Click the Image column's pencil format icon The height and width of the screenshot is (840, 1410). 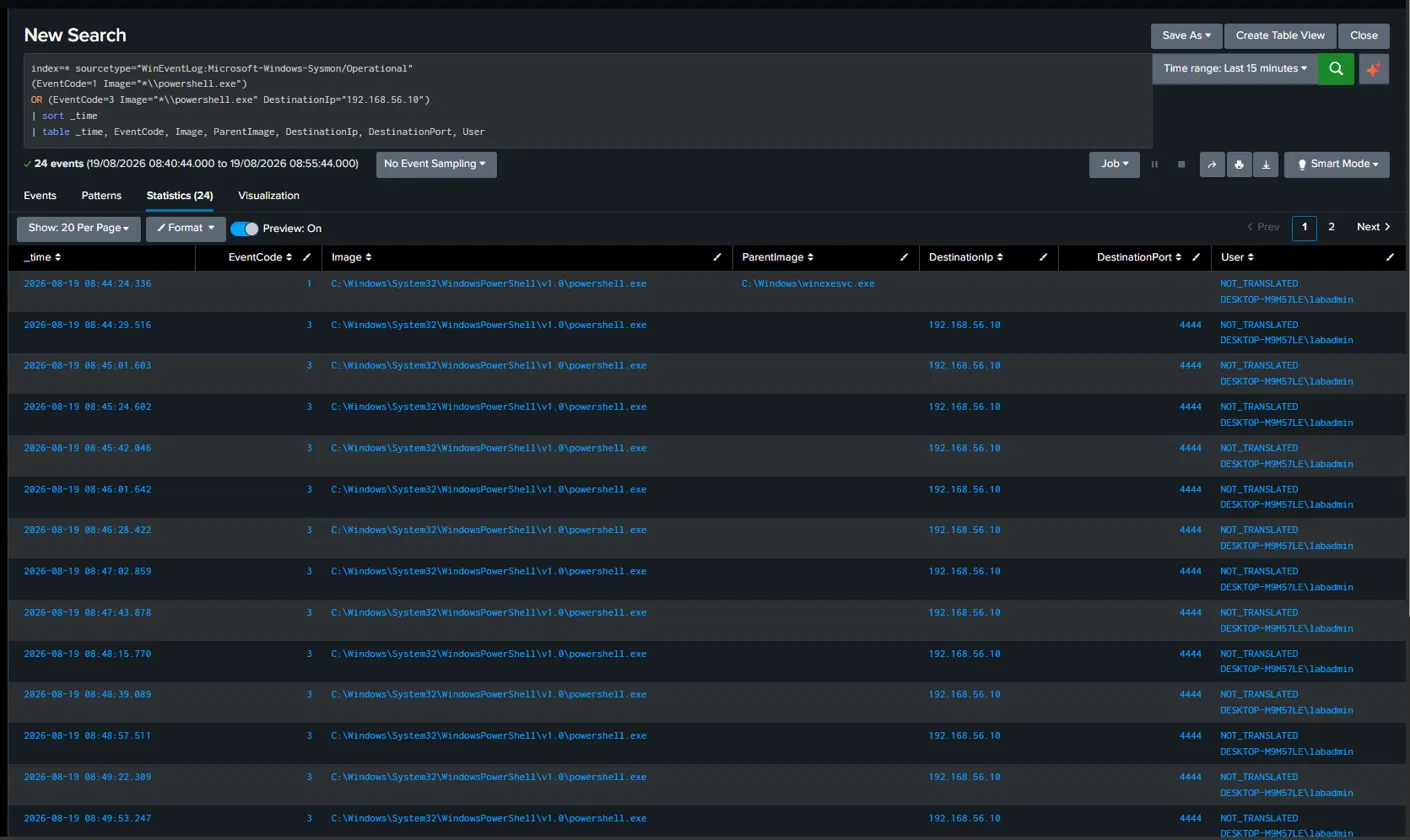(717, 257)
